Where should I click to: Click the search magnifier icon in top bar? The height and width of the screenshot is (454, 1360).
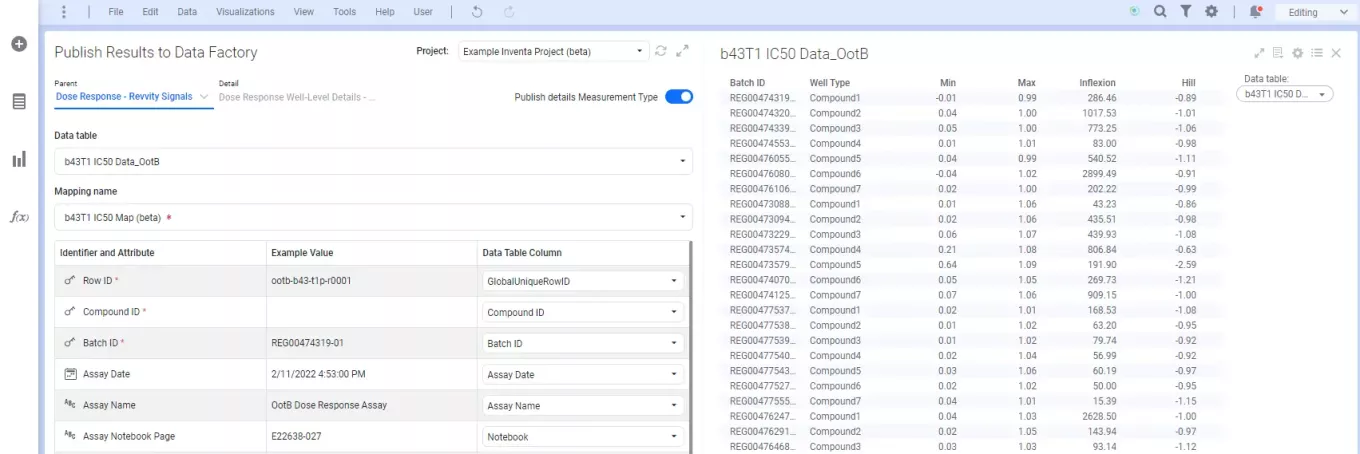click(1160, 12)
